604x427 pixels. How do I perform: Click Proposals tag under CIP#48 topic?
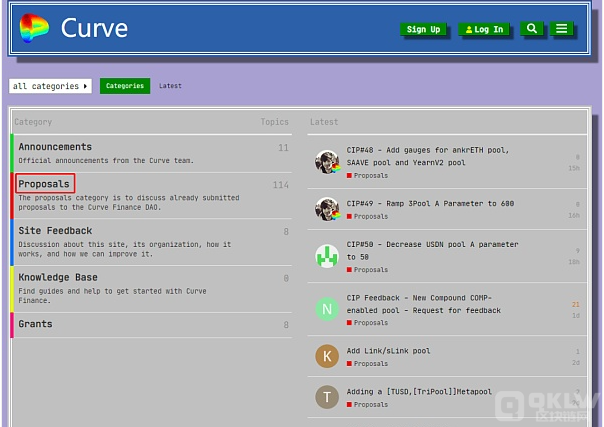click(x=367, y=176)
